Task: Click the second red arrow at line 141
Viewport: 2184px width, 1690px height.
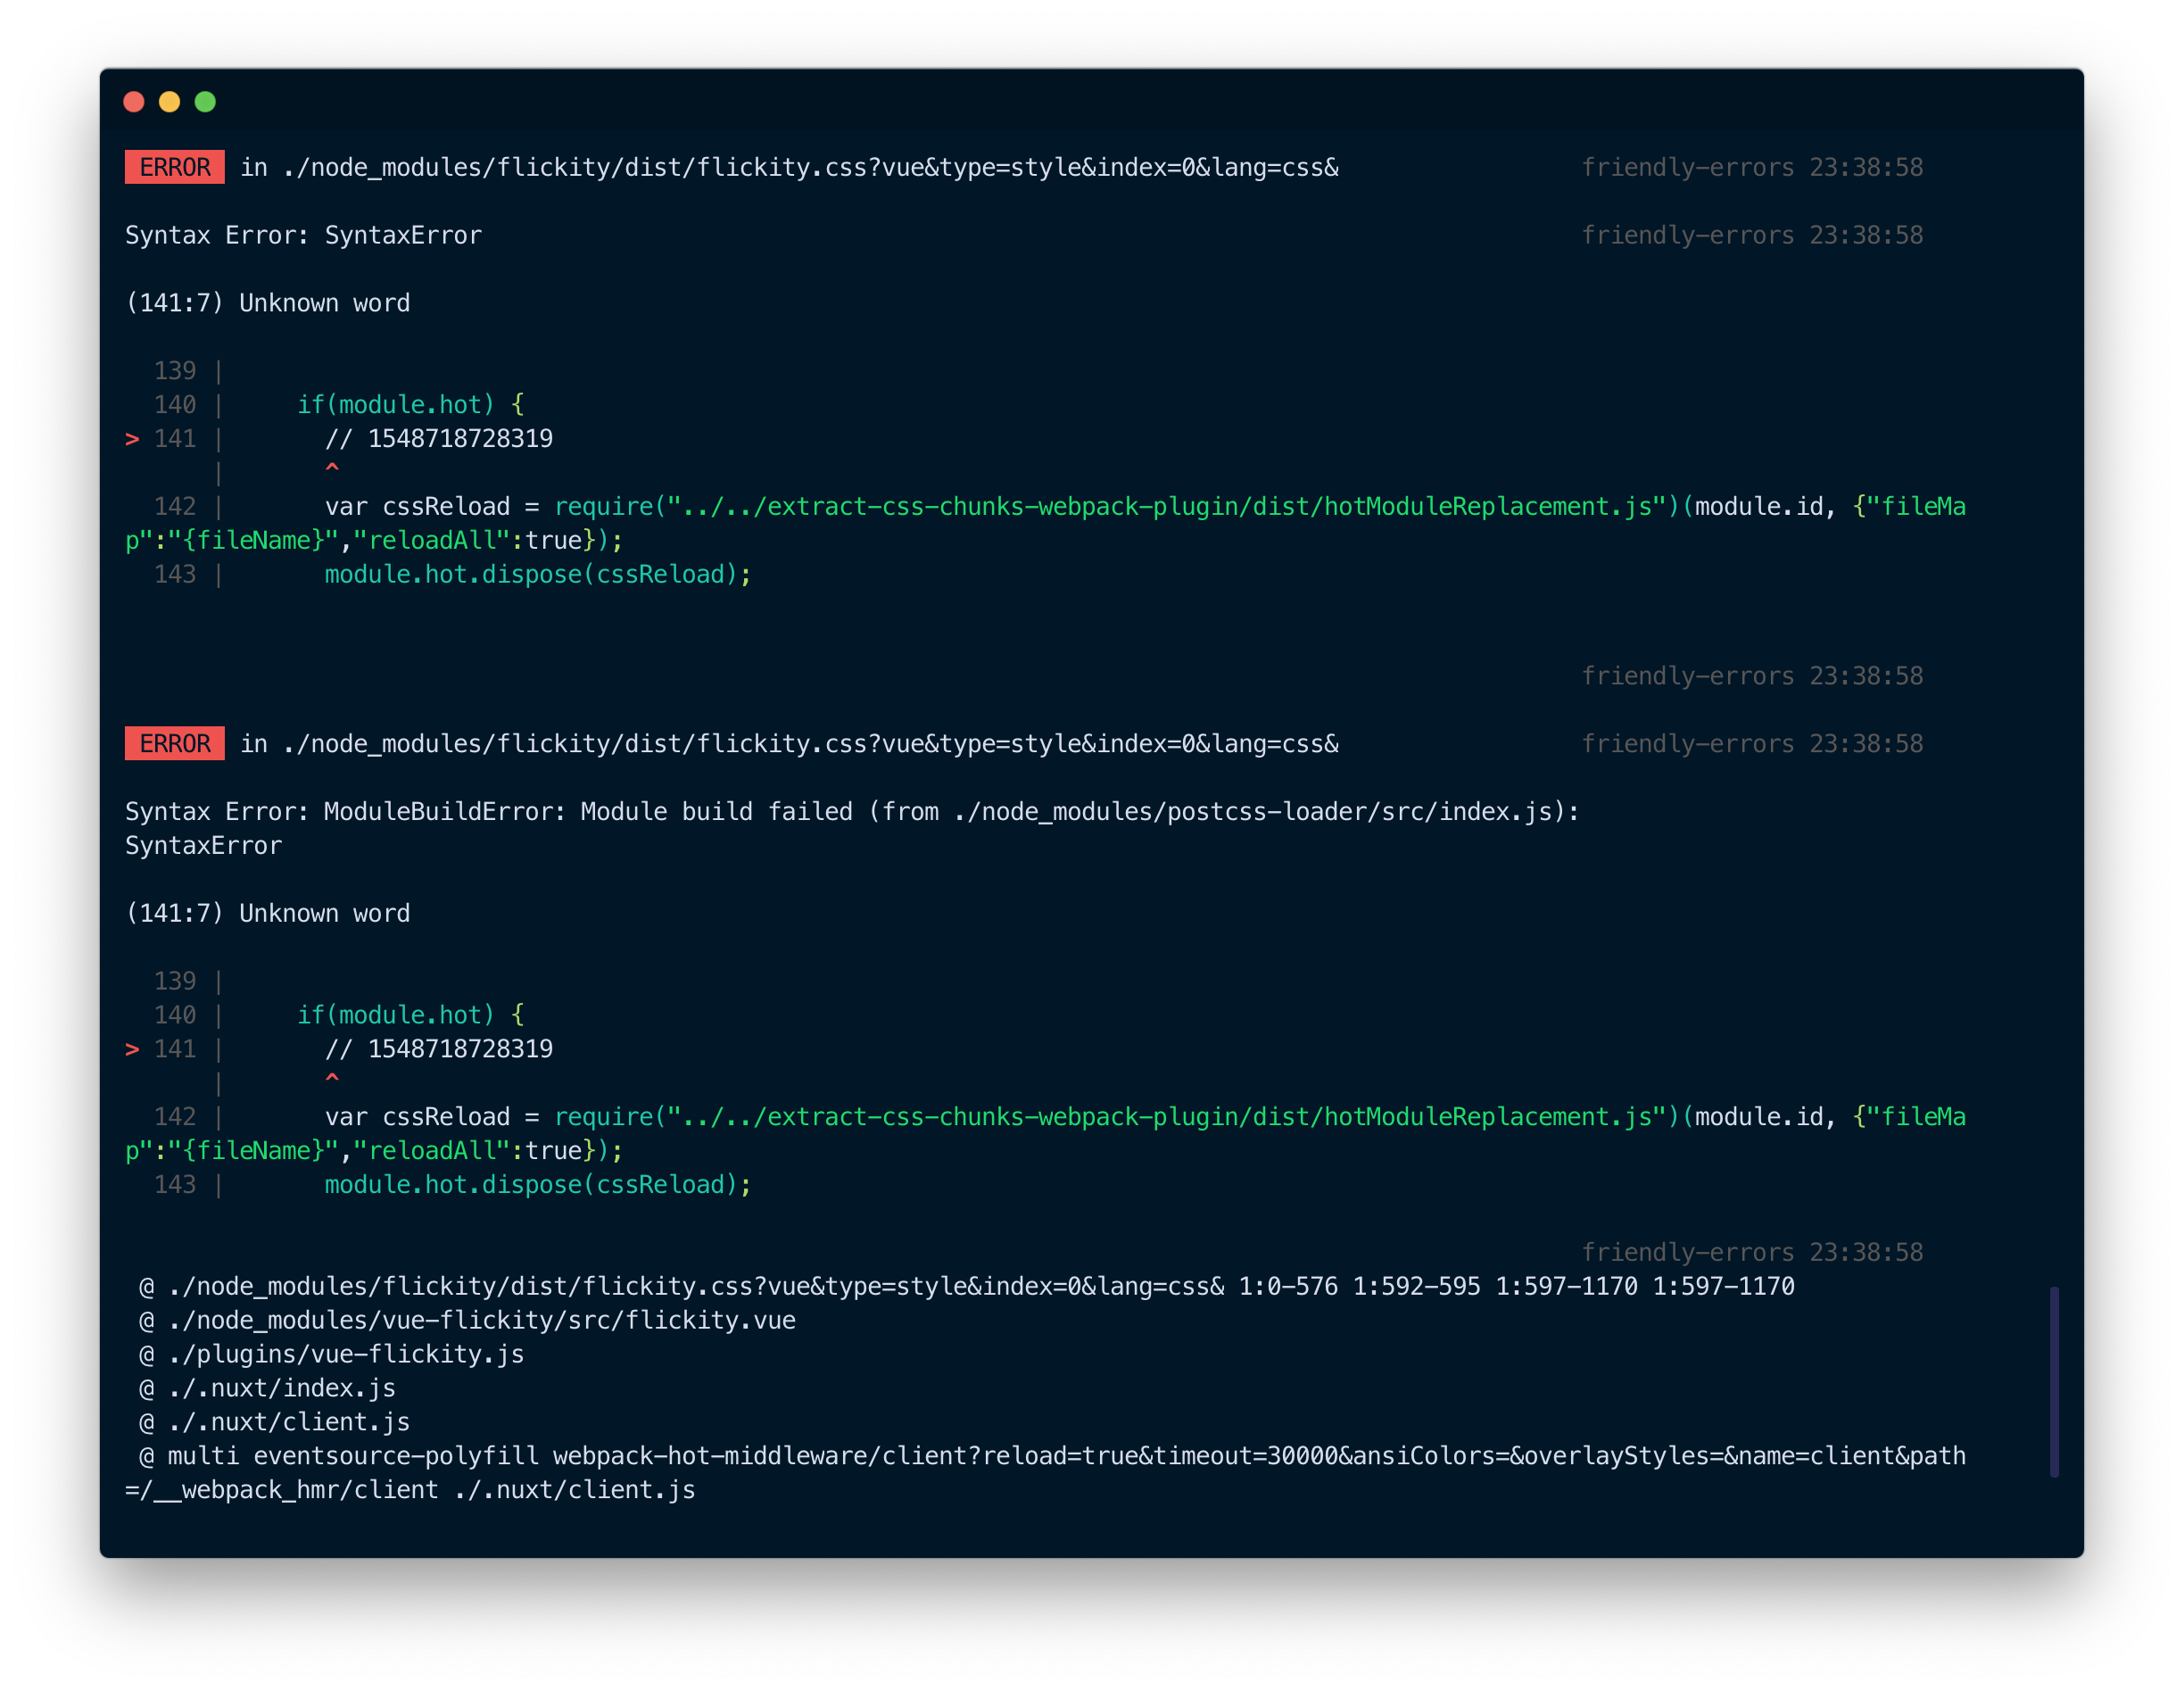Action: pos(132,1049)
